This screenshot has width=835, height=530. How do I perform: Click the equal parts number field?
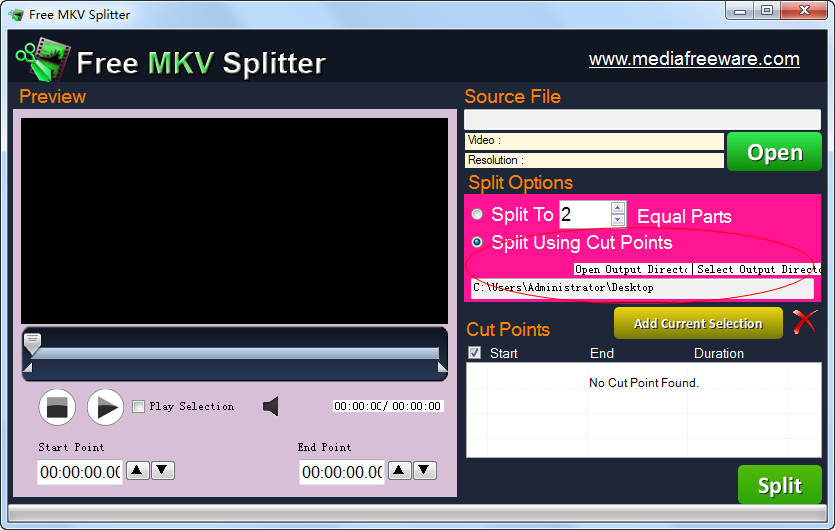click(x=585, y=214)
